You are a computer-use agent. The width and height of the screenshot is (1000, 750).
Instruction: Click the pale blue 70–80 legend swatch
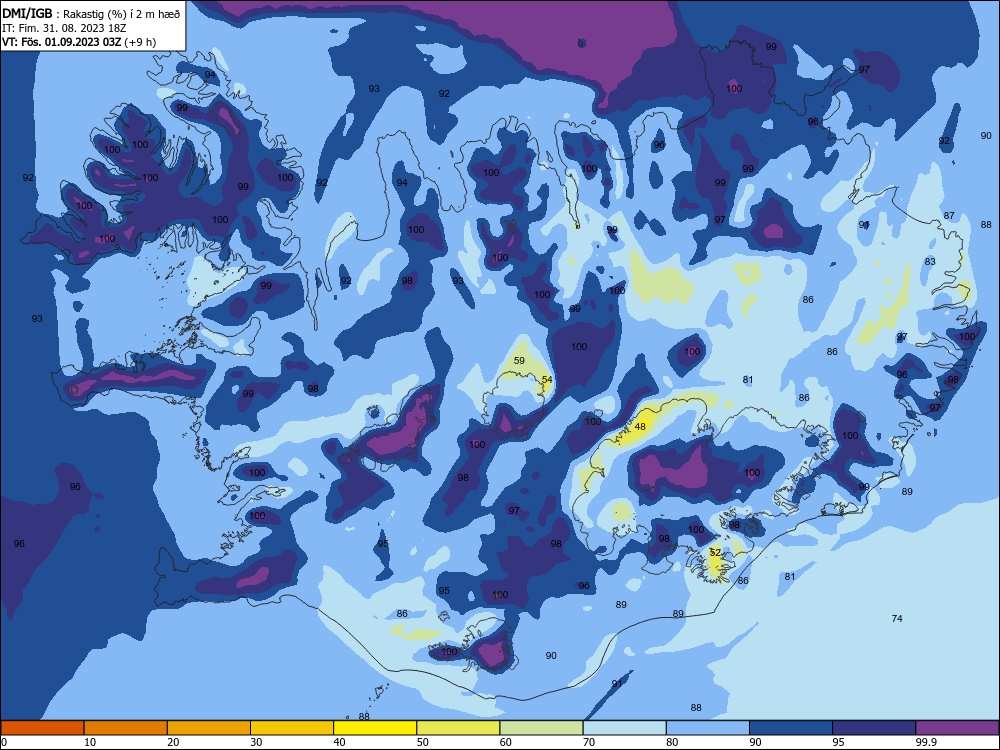coord(624,728)
